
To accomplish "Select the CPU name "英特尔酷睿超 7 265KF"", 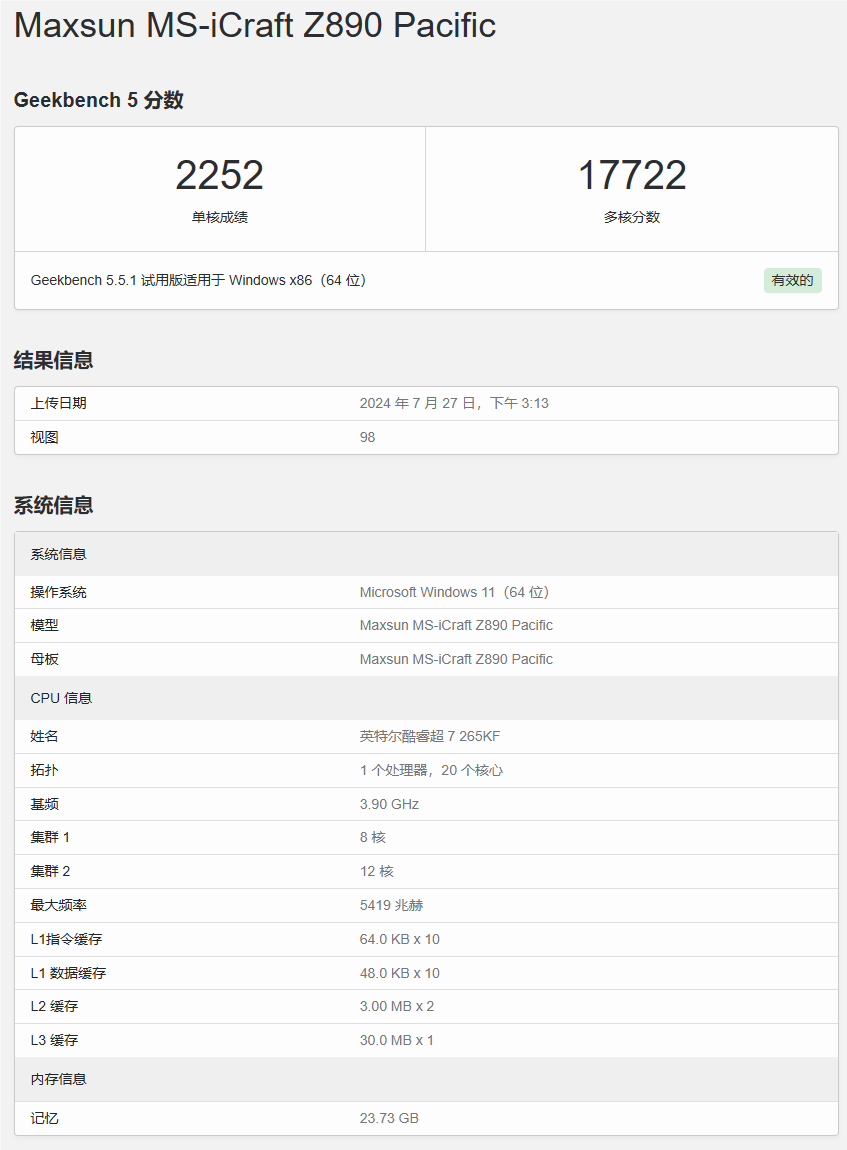I will coord(430,736).
